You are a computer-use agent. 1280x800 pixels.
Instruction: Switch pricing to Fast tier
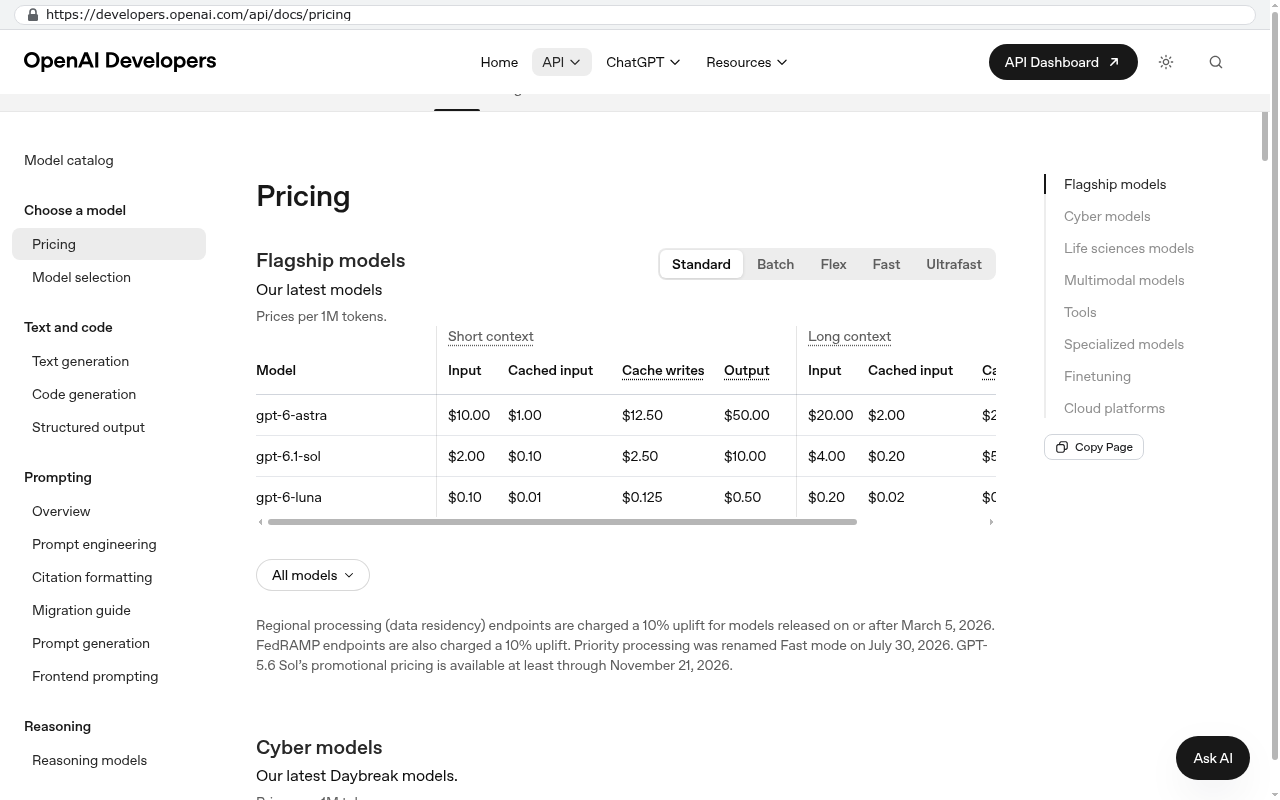click(886, 264)
